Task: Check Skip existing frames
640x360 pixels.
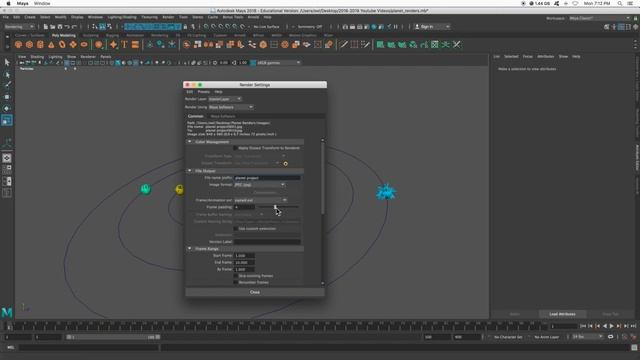Action: (x=236, y=276)
